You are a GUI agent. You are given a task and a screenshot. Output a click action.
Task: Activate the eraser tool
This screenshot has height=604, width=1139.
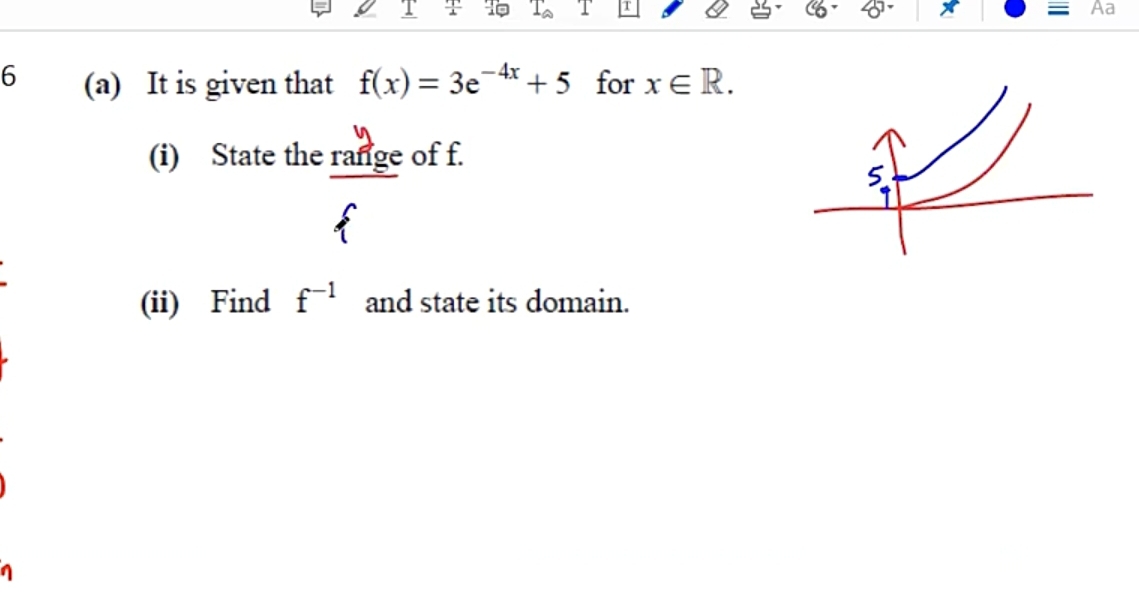(716, 9)
